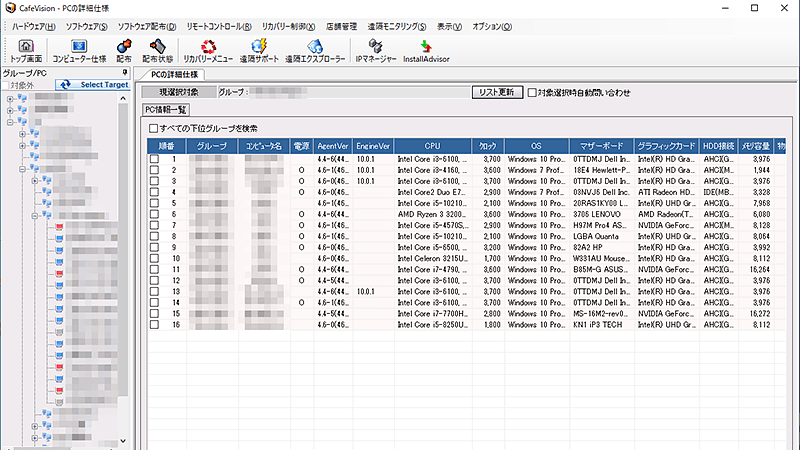800x450 pixels.
Task: Open the 店舗管理 menu
Action: [341, 27]
